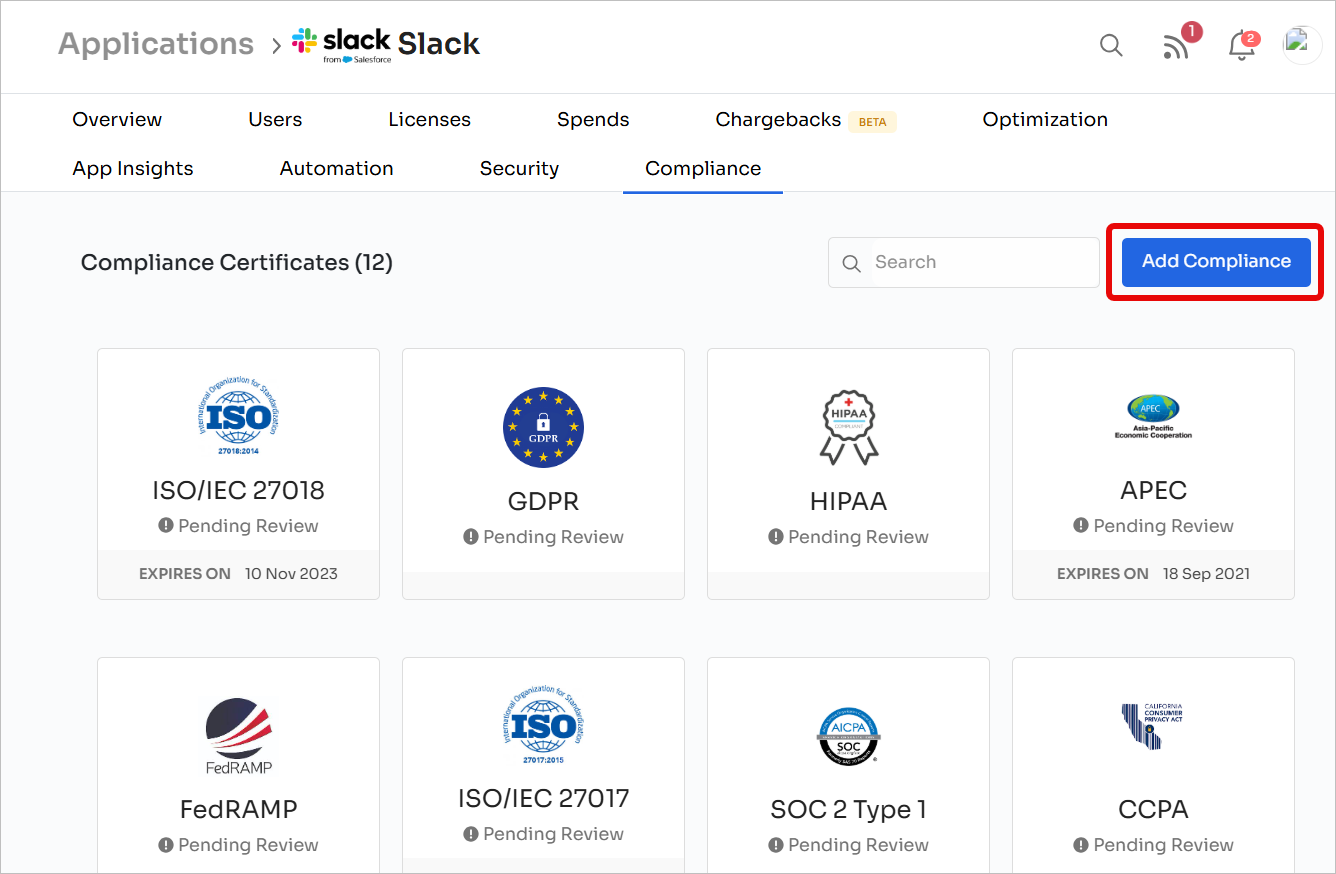The image size is (1336, 874).
Task: Switch to the Users tab
Action: click(275, 119)
